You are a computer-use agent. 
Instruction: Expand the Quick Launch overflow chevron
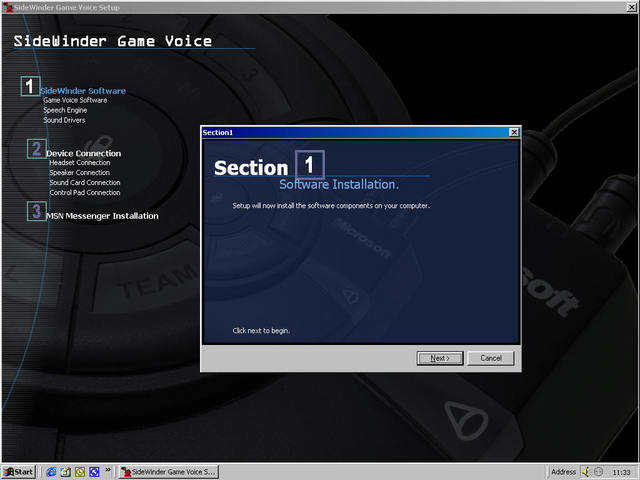pos(108,470)
